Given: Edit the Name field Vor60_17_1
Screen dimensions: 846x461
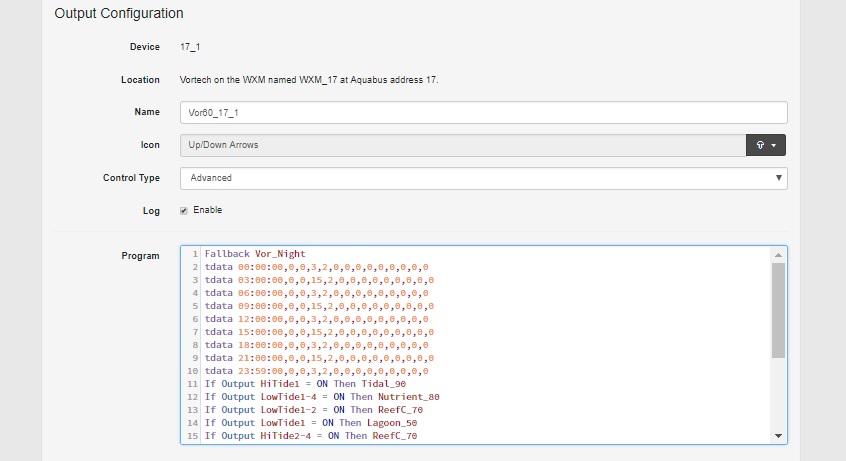Looking at the screenshot, I should [x=483, y=112].
